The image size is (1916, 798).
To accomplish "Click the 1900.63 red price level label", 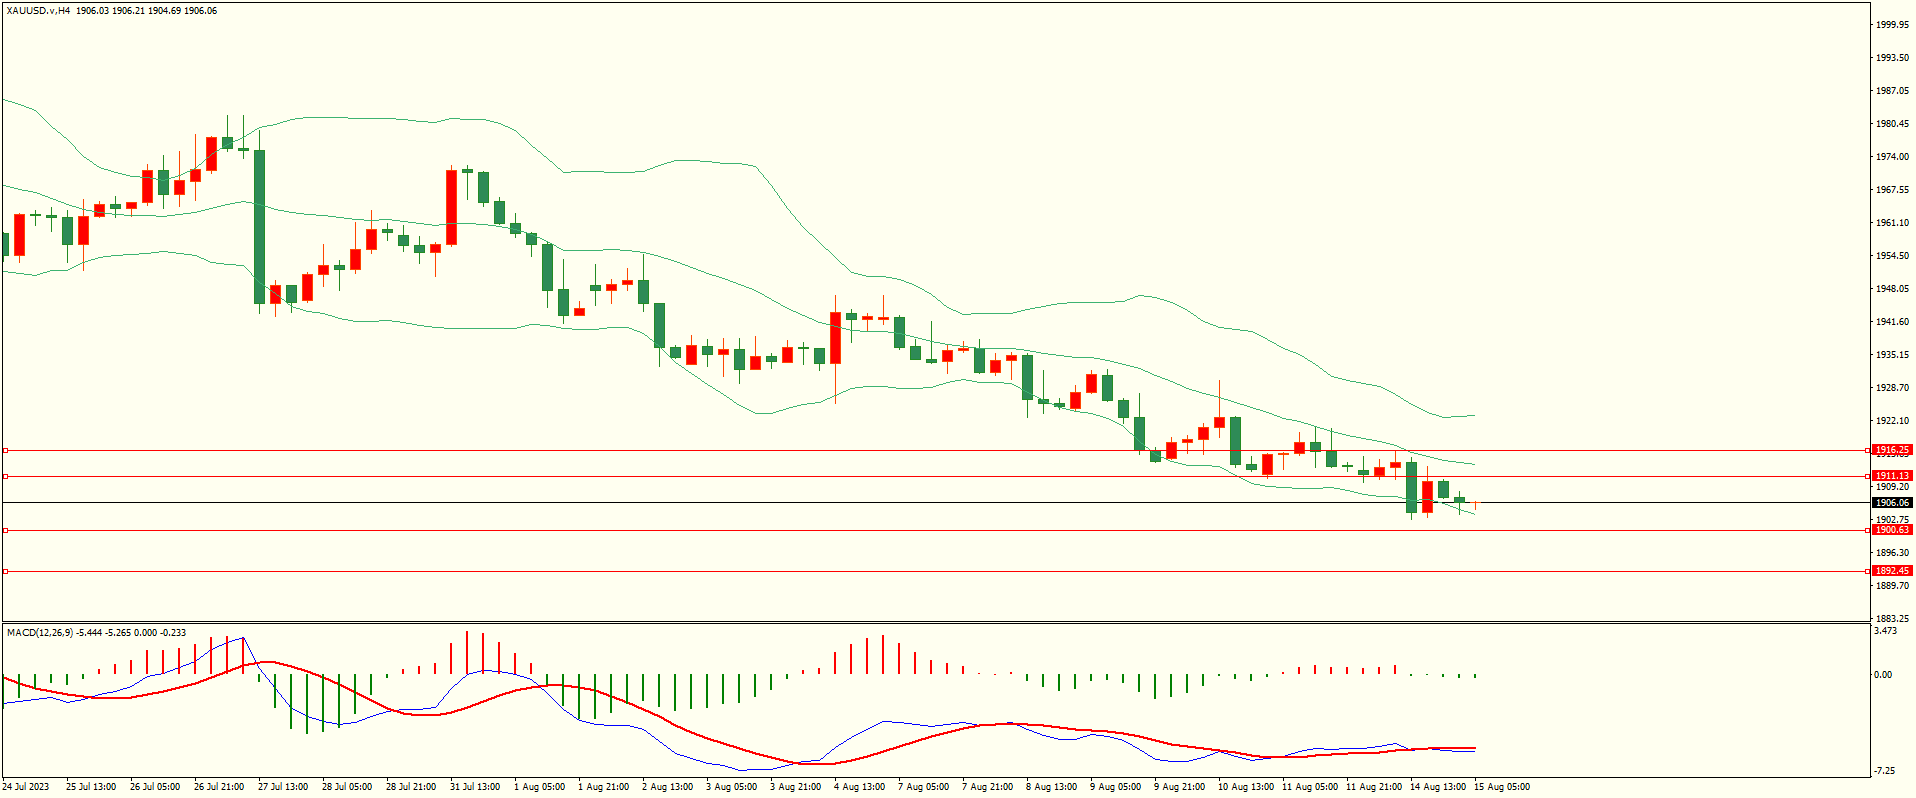I will 1891,530.
